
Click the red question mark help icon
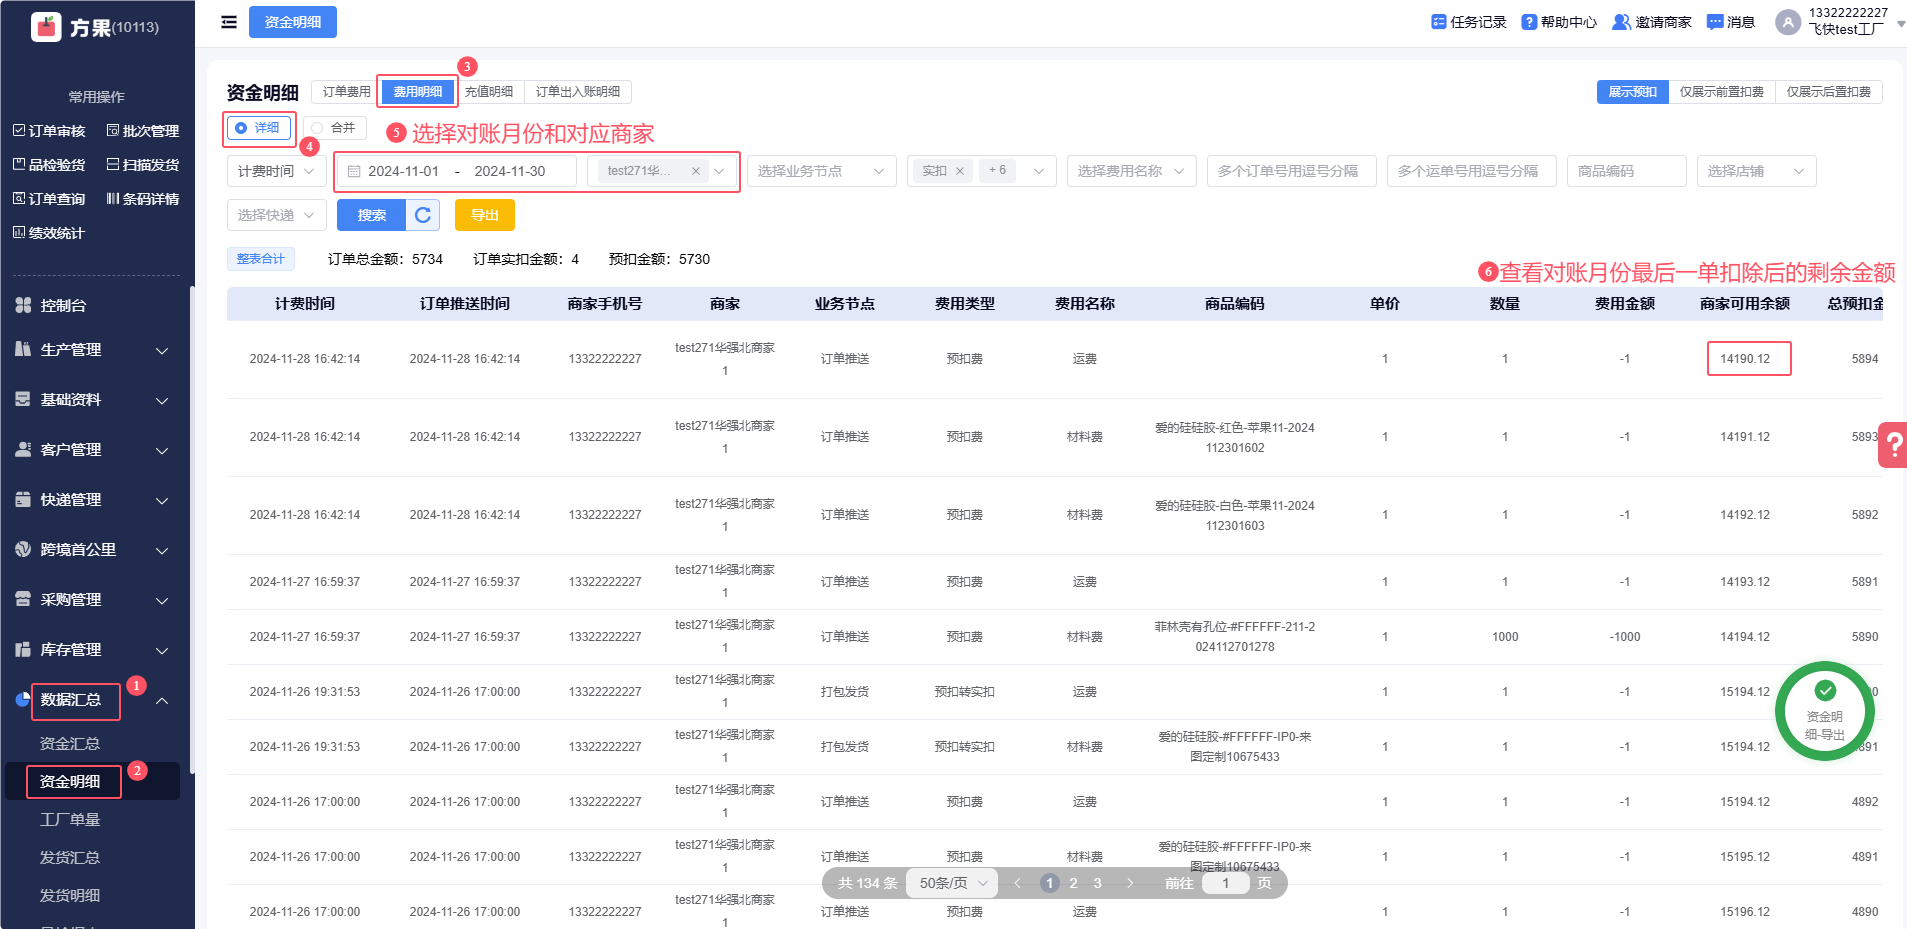pos(1894,445)
